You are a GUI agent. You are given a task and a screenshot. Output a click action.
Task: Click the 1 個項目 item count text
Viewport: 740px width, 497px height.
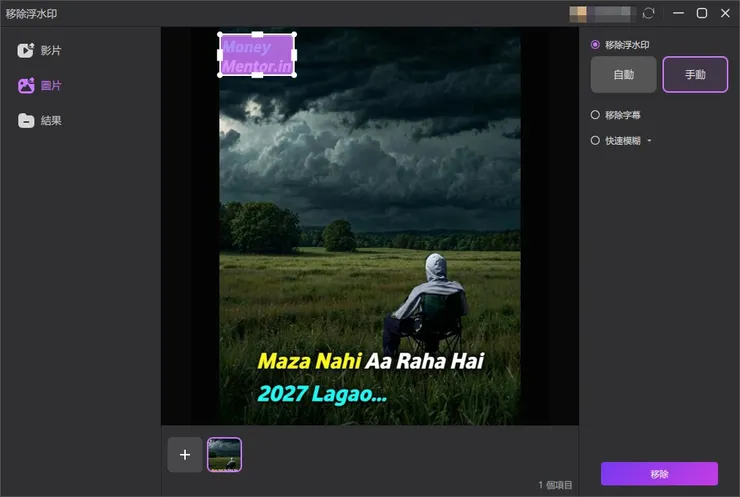pos(555,485)
